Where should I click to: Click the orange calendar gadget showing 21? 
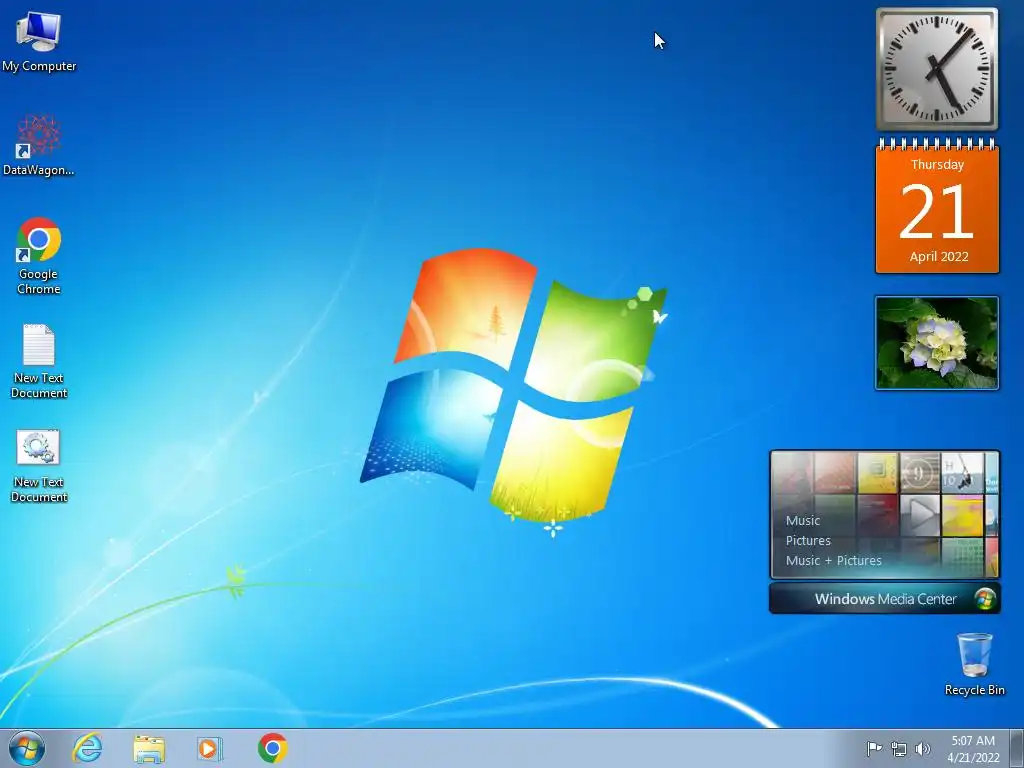pos(937,206)
